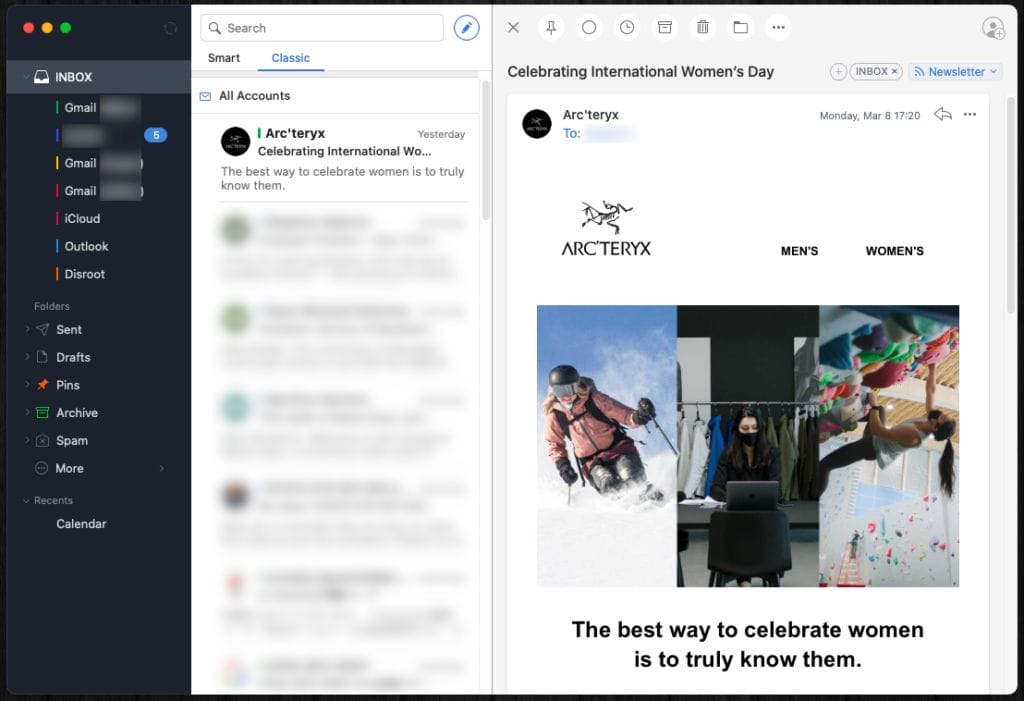Delete the email with the trash icon
The height and width of the screenshot is (701, 1024).
click(x=703, y=28)
